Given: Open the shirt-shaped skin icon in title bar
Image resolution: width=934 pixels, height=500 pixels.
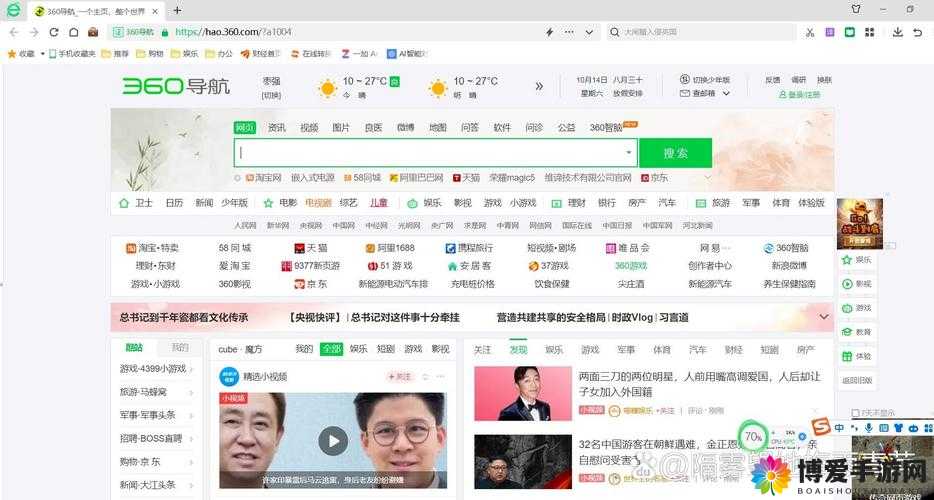Looking at the screenshot, I should tap(856, 10).
